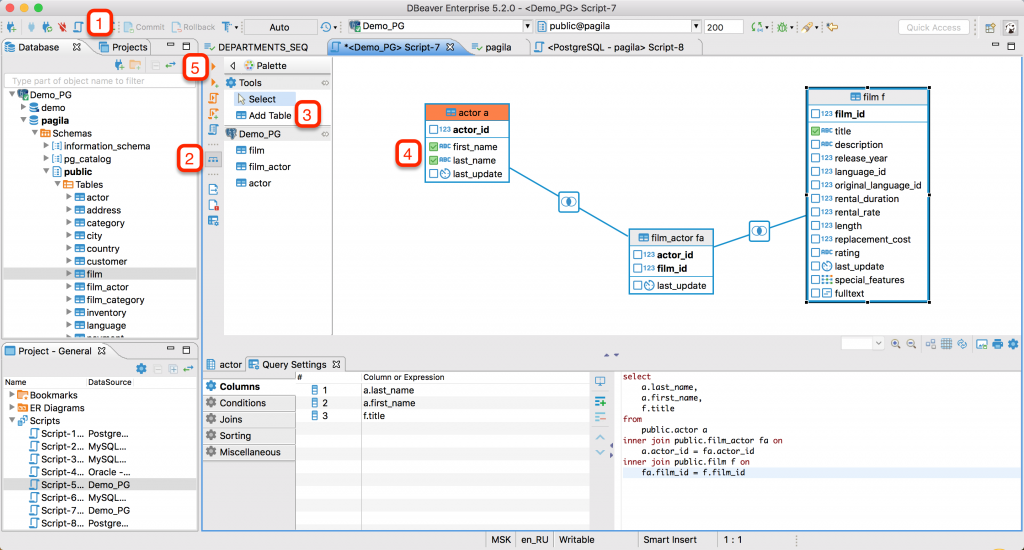Image resolution: width=1024 pixels, height=550 pixels.
Task: Click the arrange diagram layout icon
Action: pos(931,344)
